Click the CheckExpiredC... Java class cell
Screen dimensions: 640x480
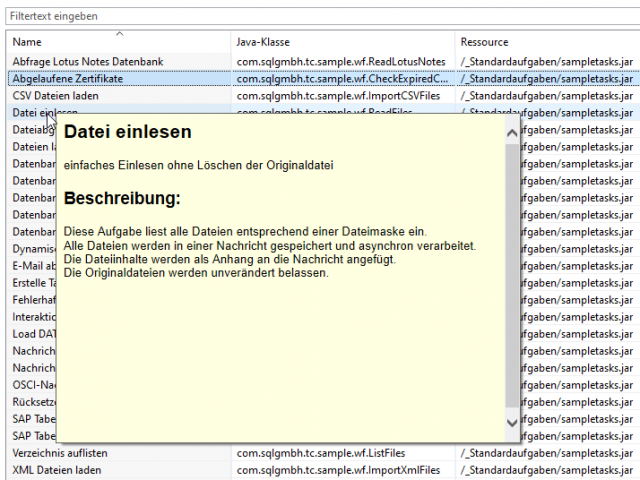[342, 79]
